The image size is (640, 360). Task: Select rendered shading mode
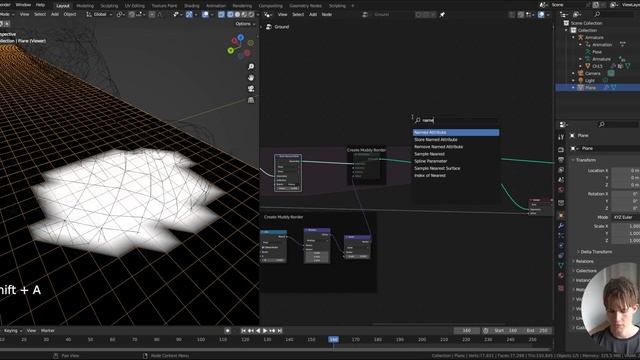click(x=251, y=14)
